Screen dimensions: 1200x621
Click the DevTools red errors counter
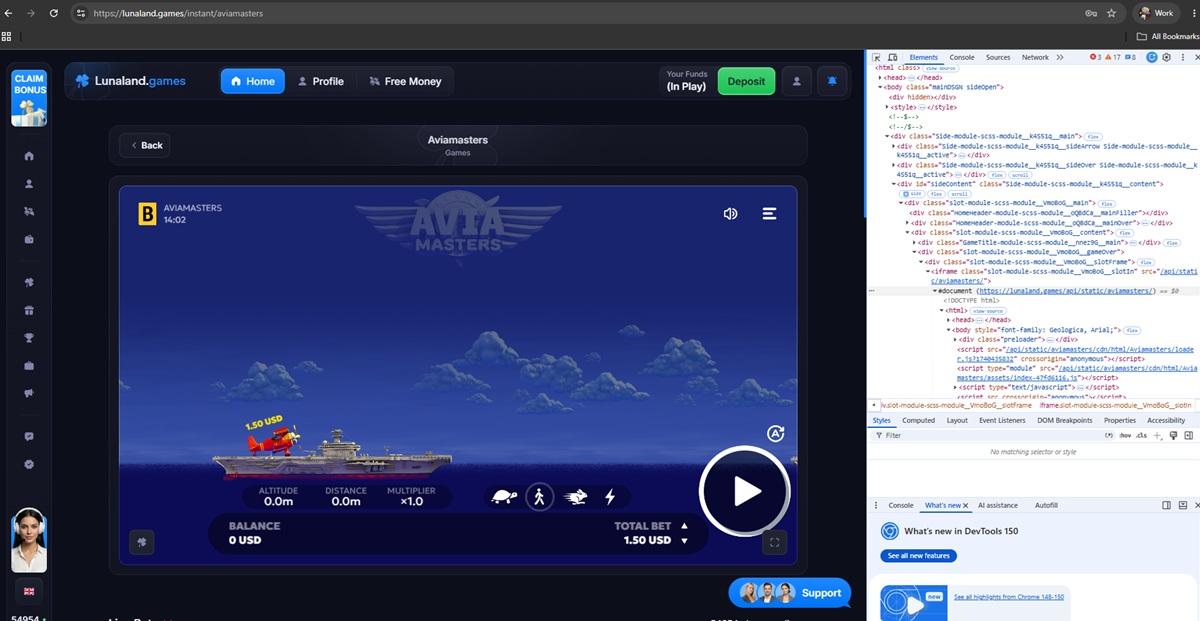coord(1095,58)
